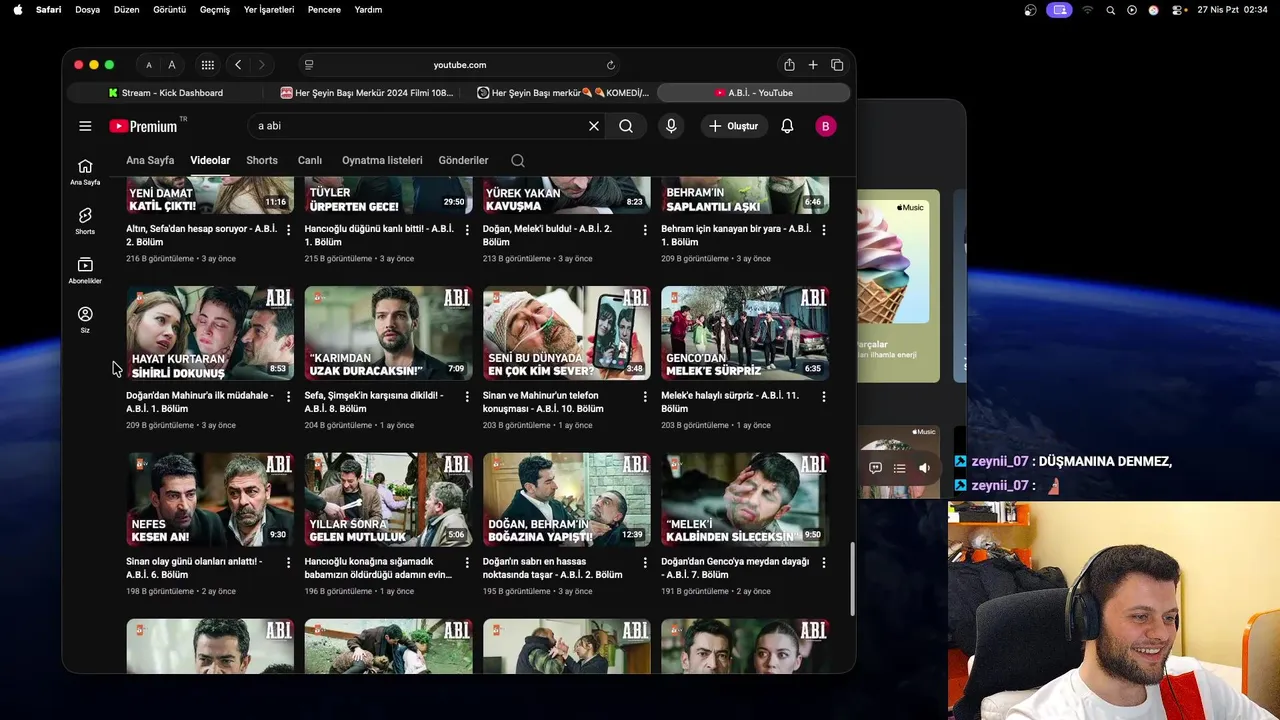Switch to the KOMEDİ browser tab

pyautogui.click(x=562, y=93)
